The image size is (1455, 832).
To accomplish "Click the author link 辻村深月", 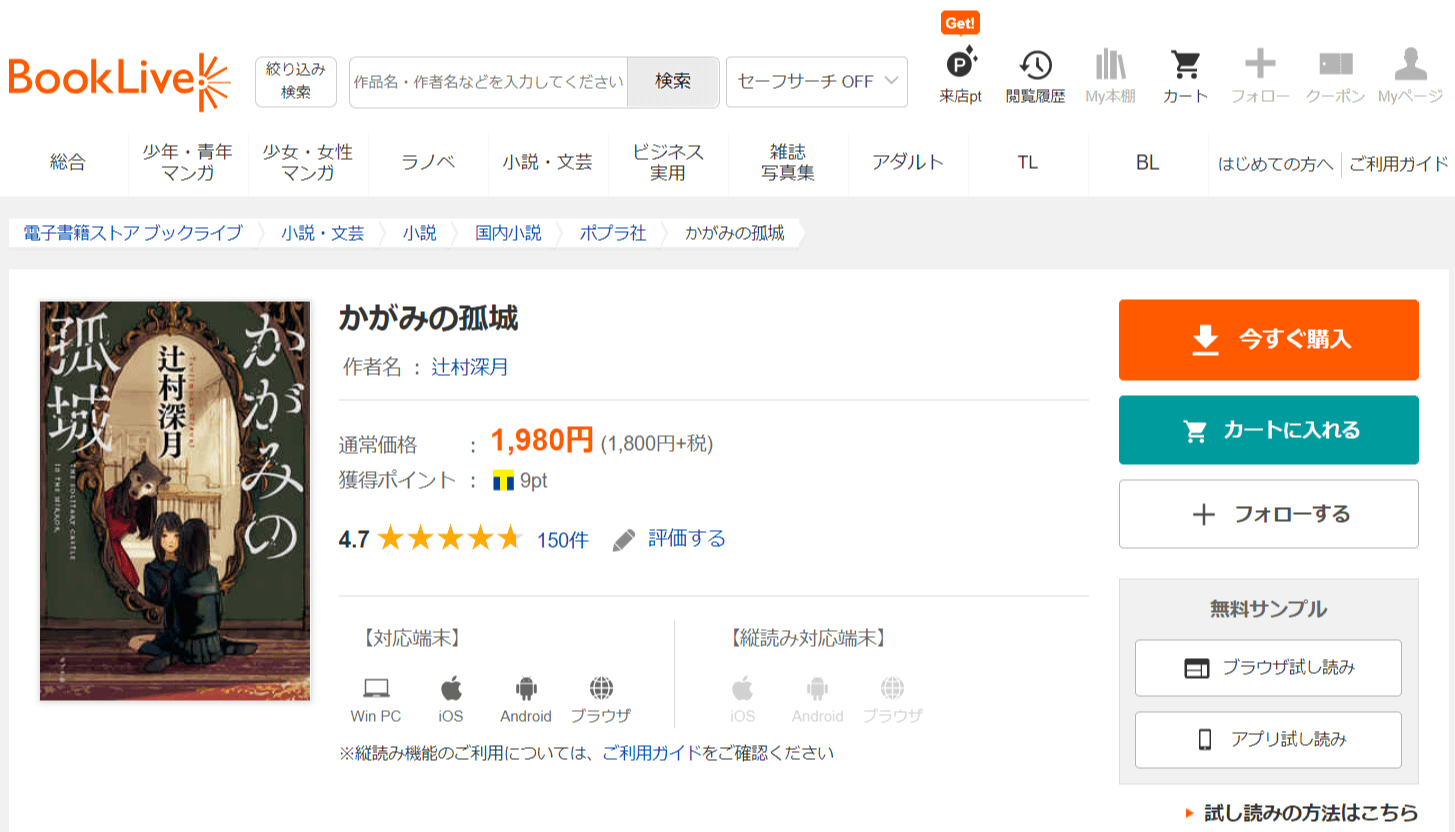I will click(470, 367).
